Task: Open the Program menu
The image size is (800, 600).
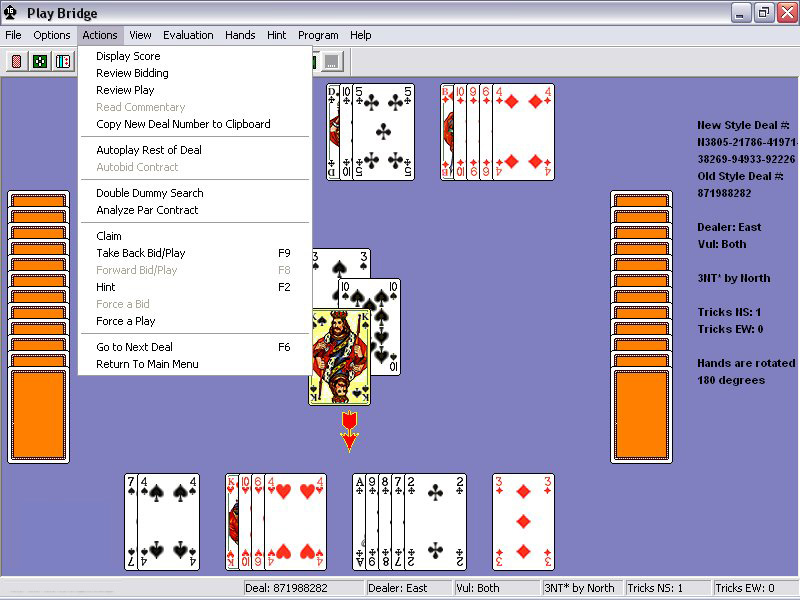Action: [318, 35]
